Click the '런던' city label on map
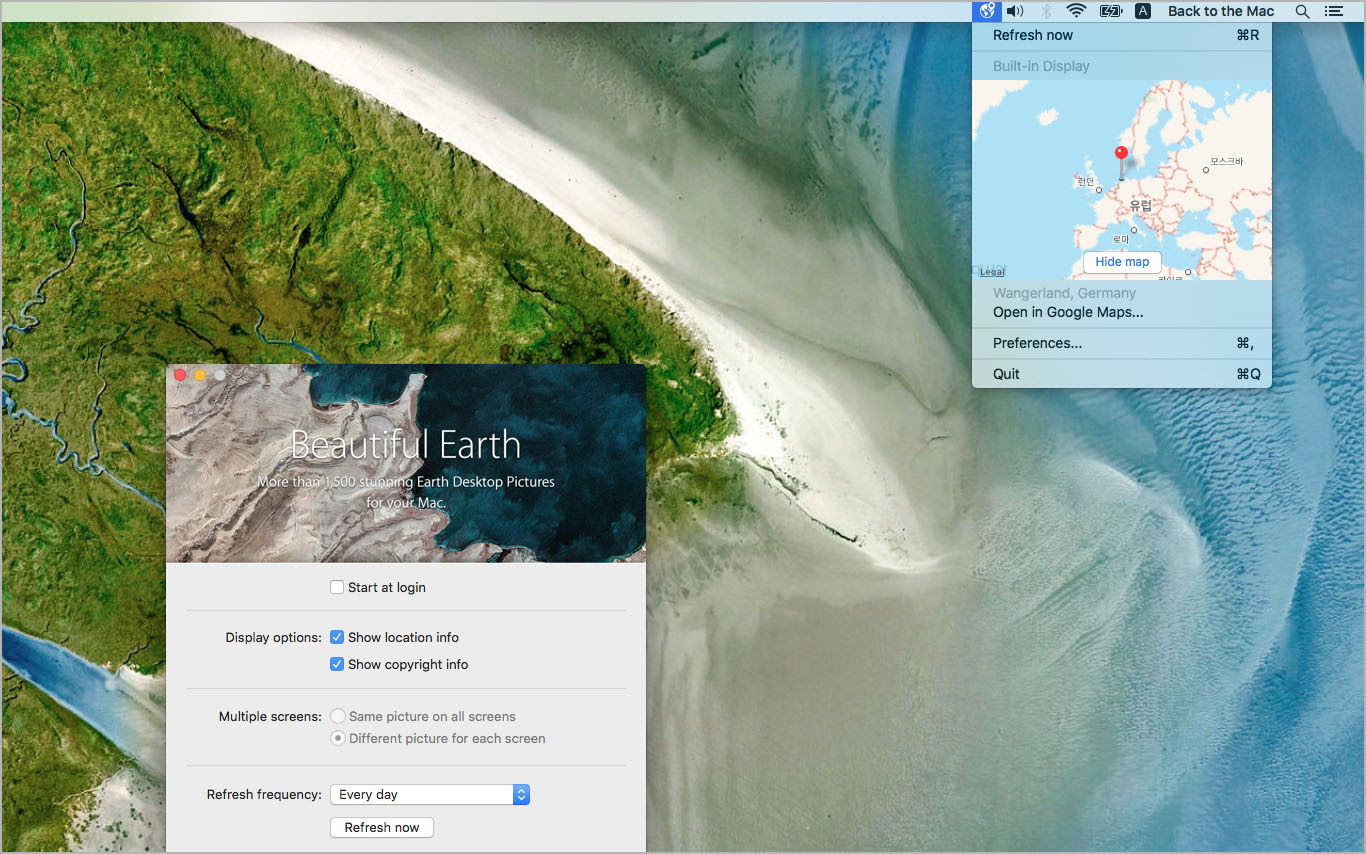Image resolution: width=1366 pixels, height=854 pixels. pos(1085,181)
